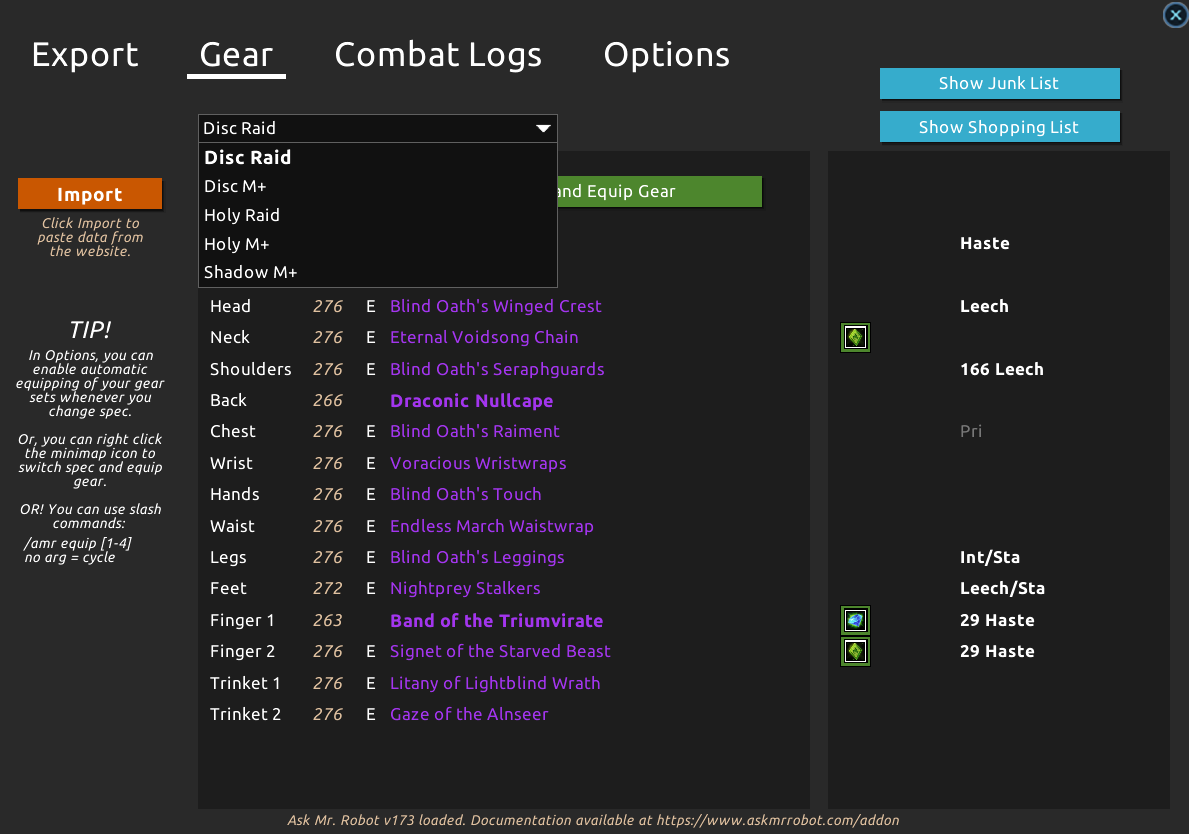
Task: Select Band of the Triumvirate item
Action: [496, 620]
